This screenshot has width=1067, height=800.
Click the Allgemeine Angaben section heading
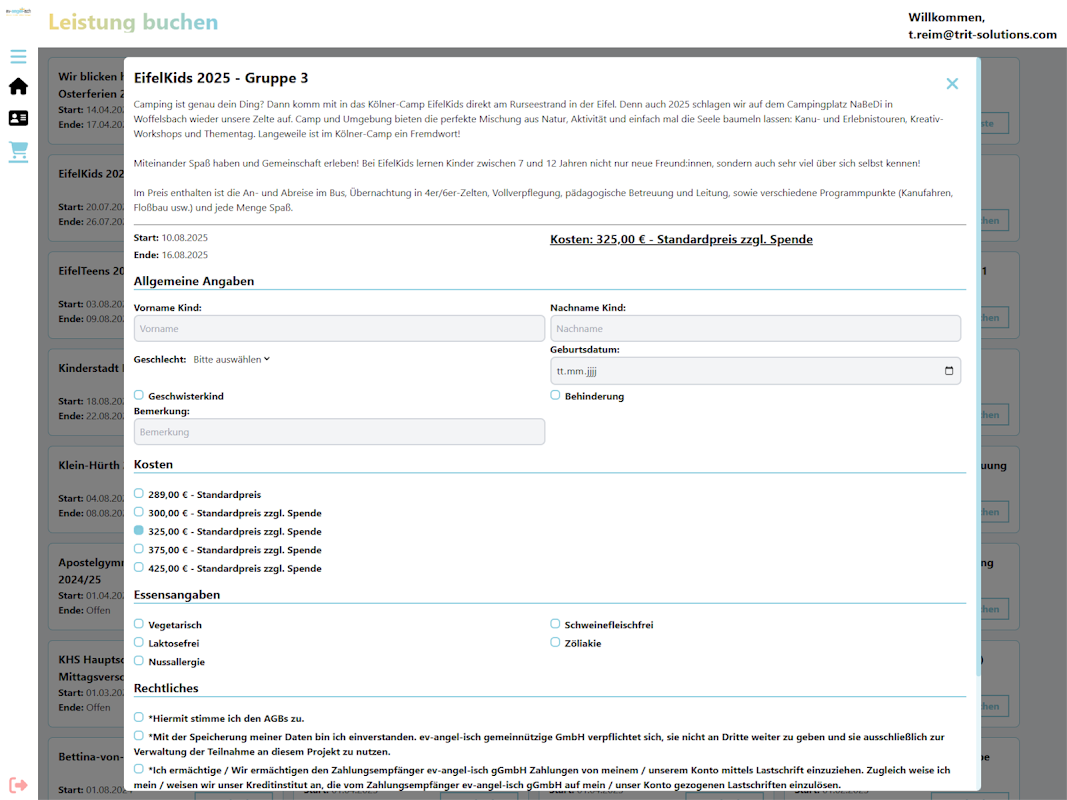point(194,281)
